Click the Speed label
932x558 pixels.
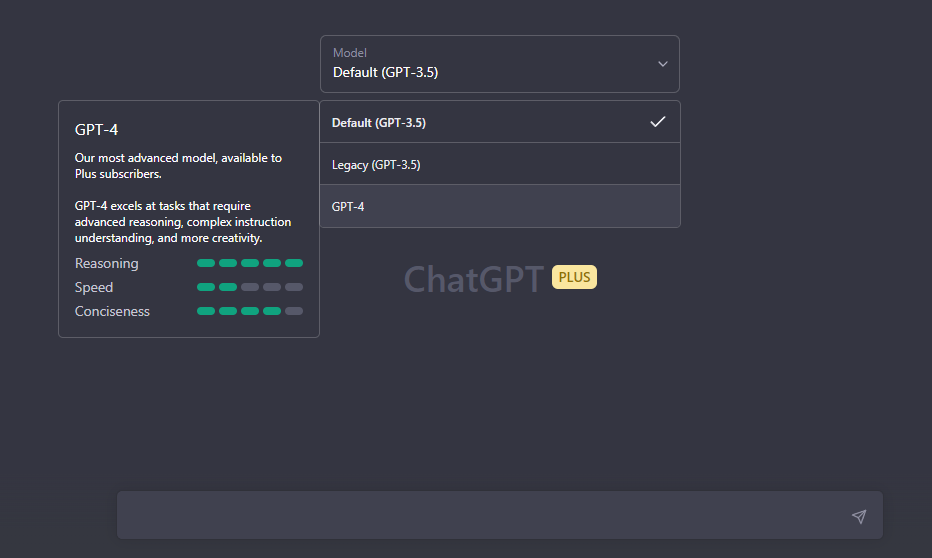pos(94,288)
